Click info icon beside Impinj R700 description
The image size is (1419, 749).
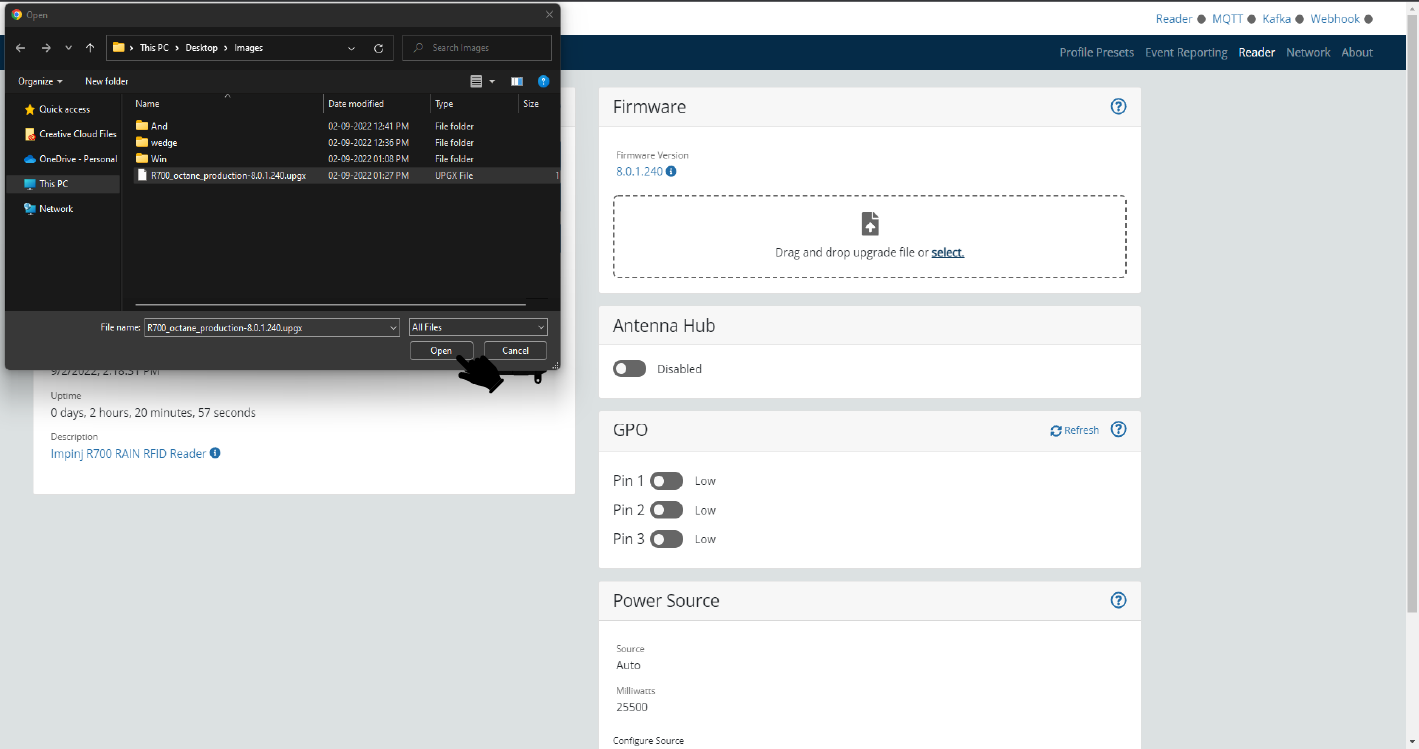[x=215, y=454]
